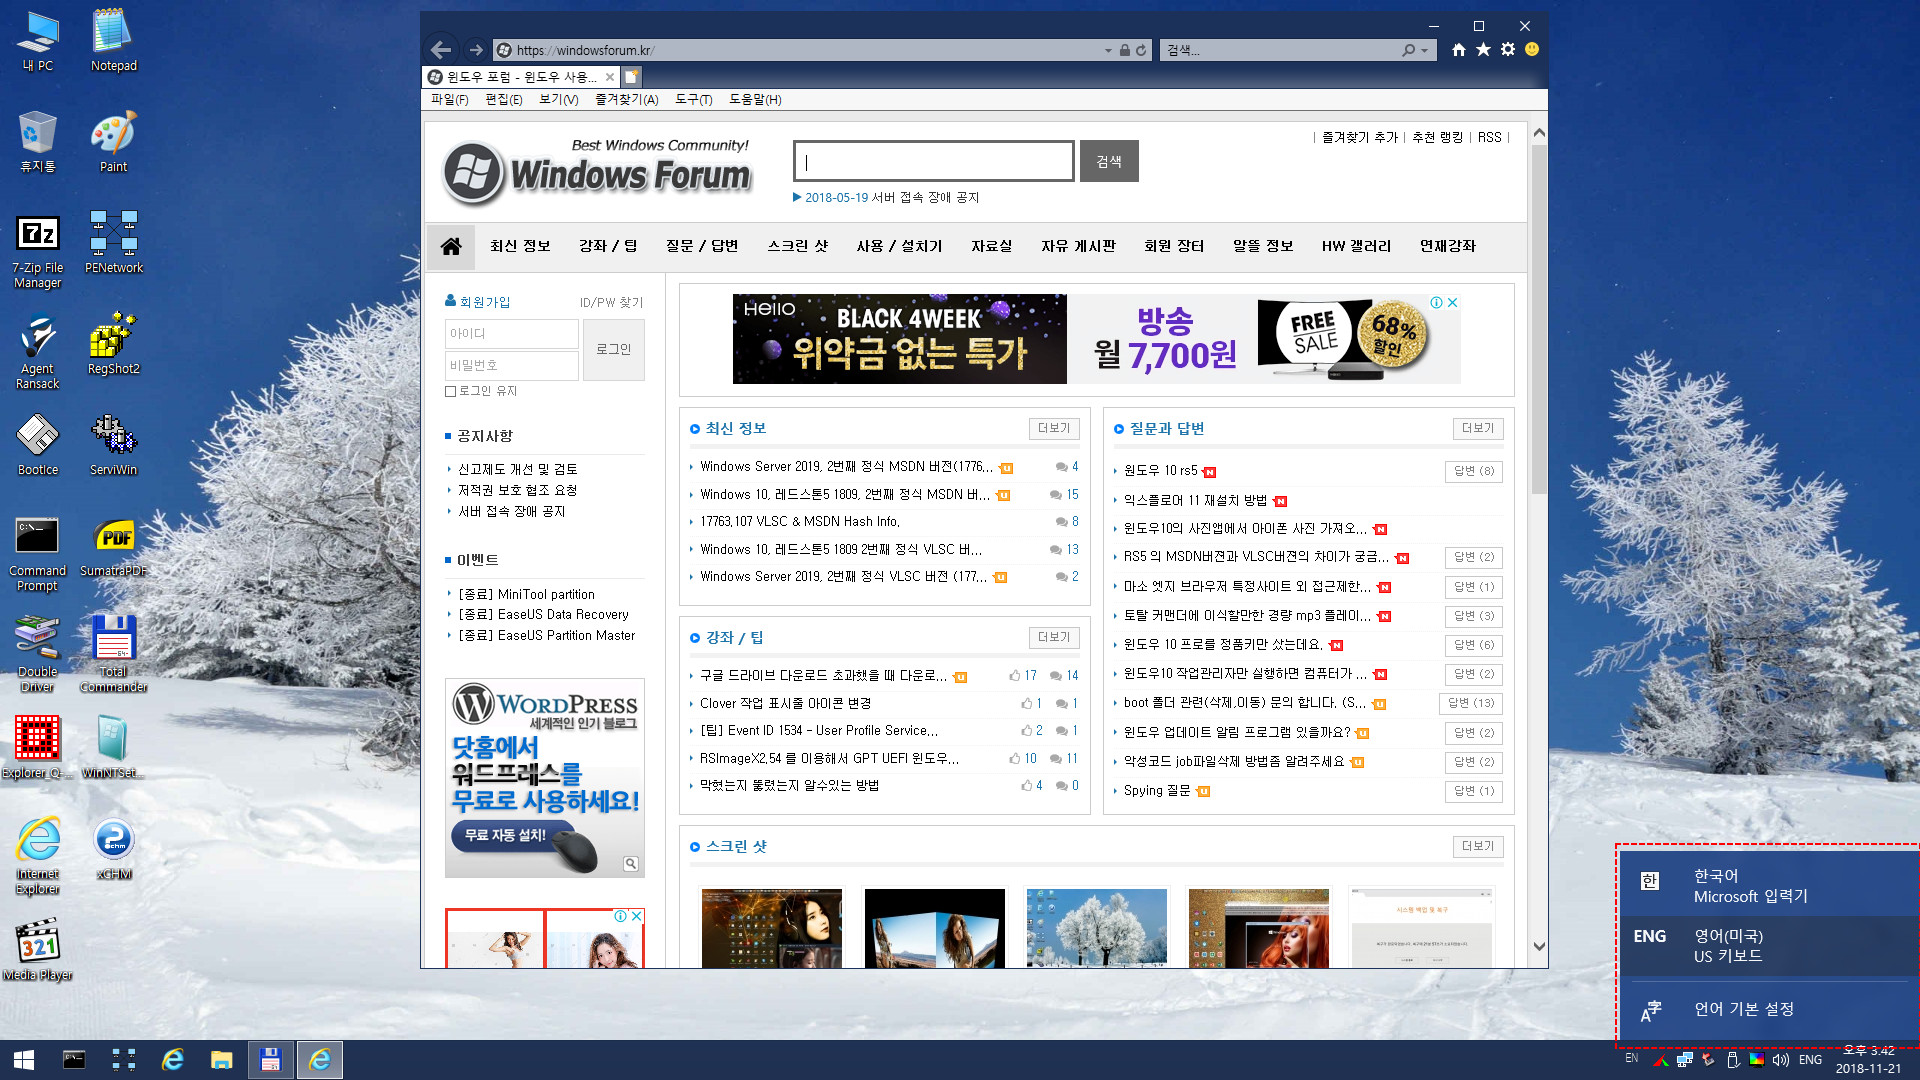Click the 회원가입 link
The image size is (1920, 1080).
[485, 302]
